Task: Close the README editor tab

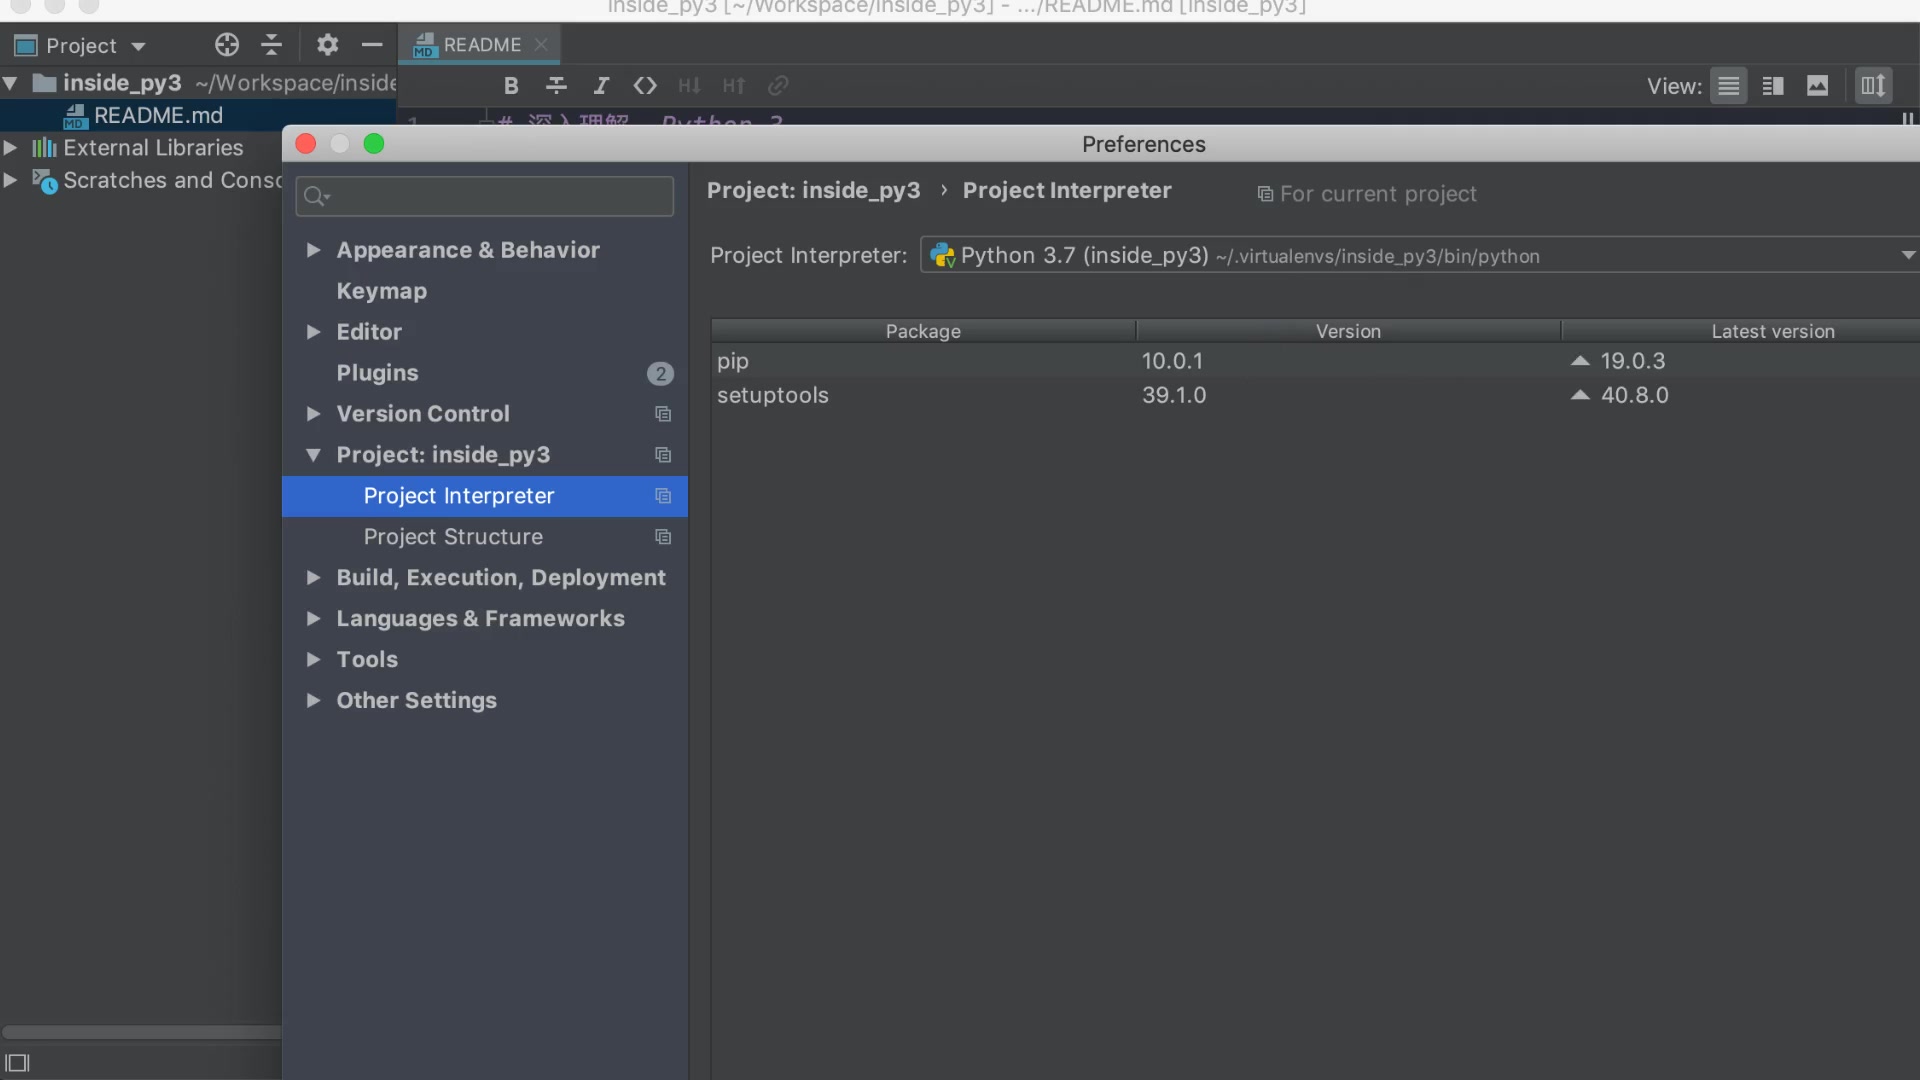Action: coord(541,45)
